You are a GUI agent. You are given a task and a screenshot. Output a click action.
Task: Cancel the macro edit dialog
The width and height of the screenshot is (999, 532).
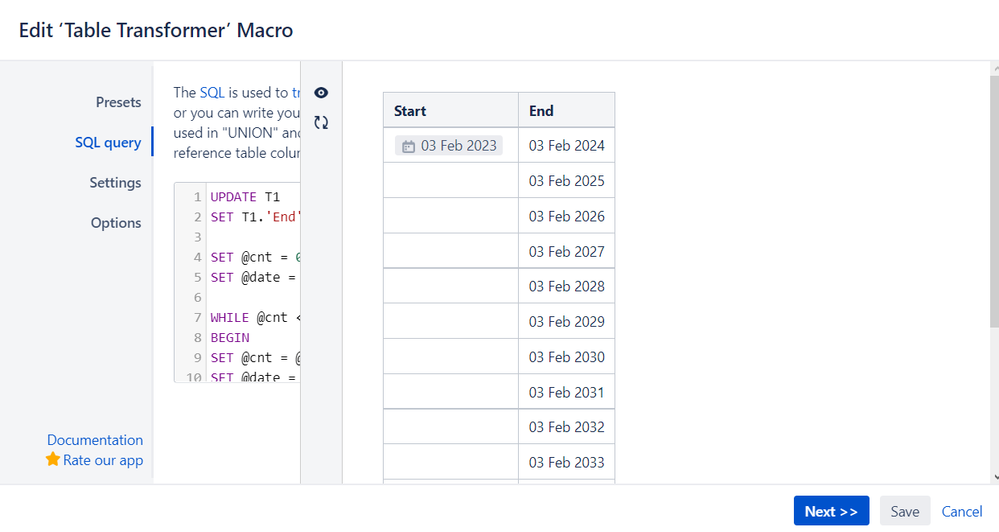962,511
